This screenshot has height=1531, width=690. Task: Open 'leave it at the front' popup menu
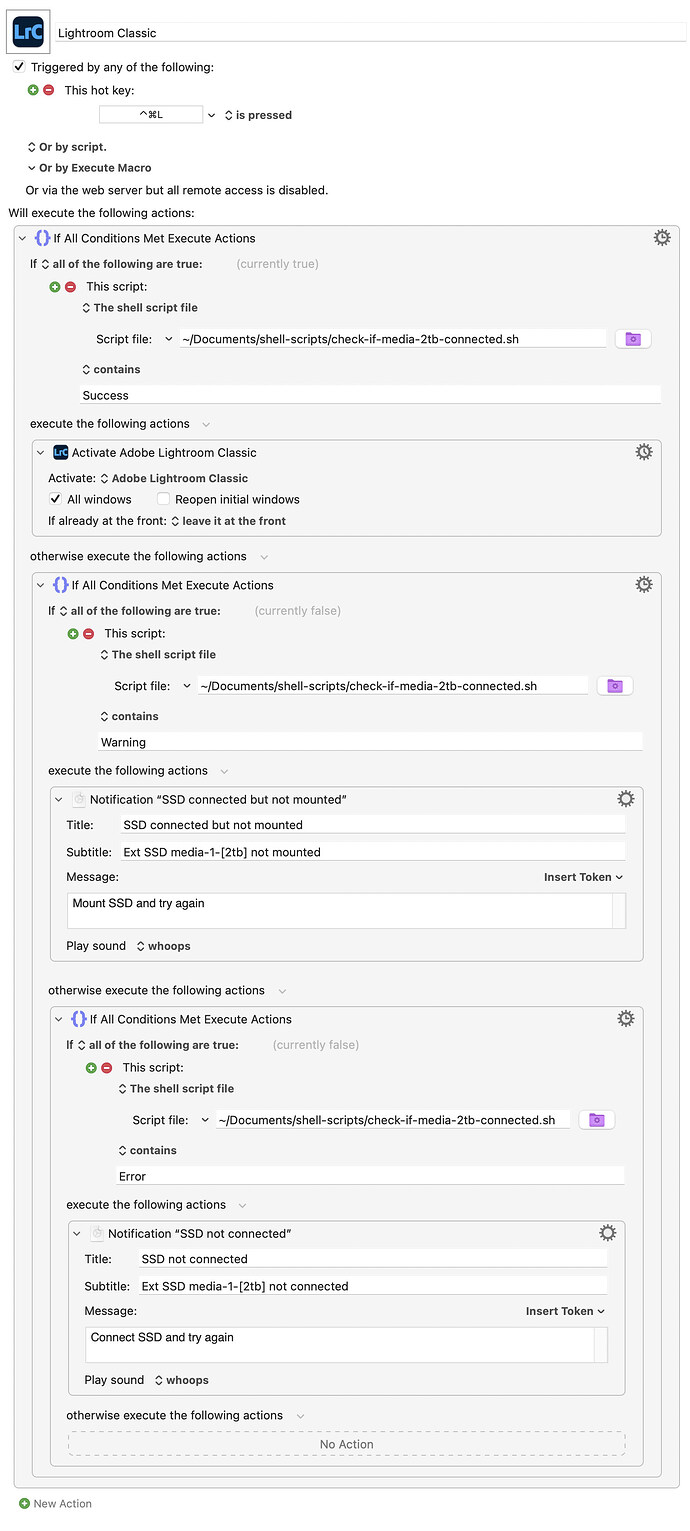coord(228,521)
